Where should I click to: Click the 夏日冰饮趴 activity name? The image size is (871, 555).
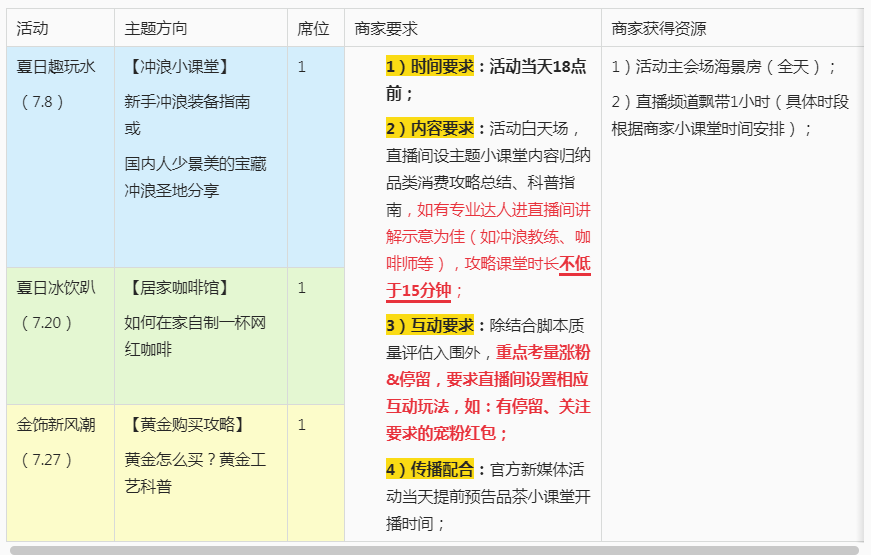[56, 288]
